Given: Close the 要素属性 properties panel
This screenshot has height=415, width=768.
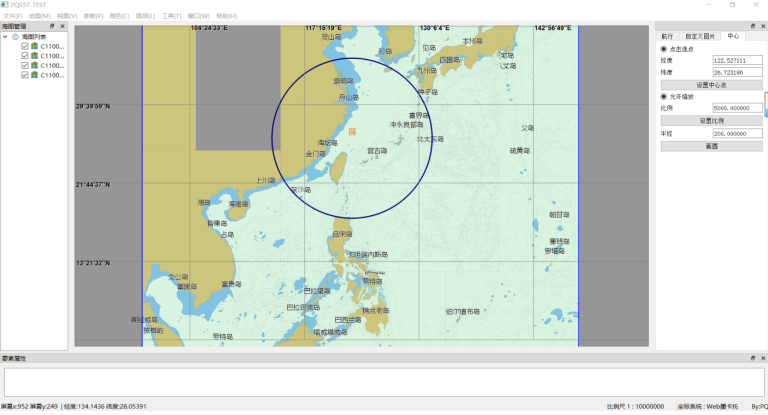Looking at the screenshot, I should [762, 357].
